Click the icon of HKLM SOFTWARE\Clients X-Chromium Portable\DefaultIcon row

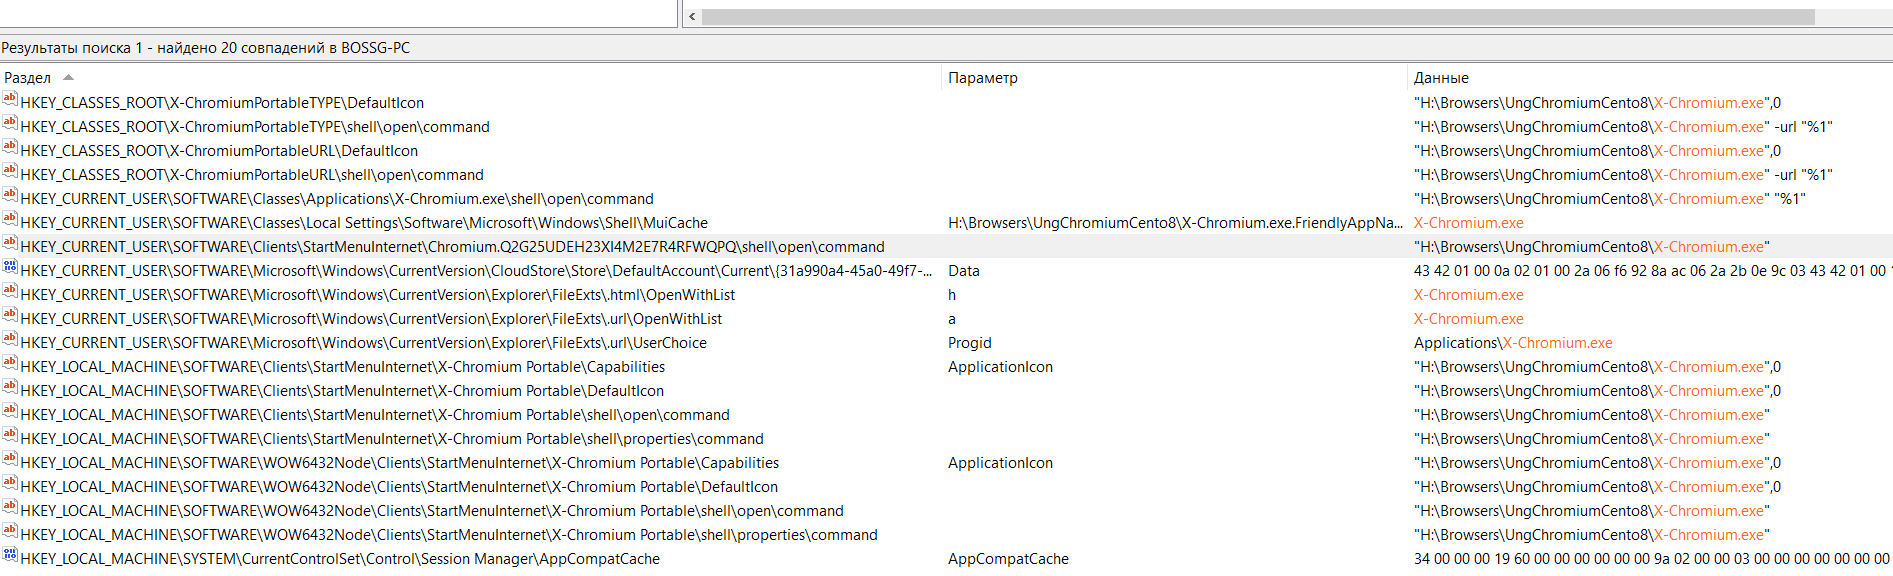point(10,387)
